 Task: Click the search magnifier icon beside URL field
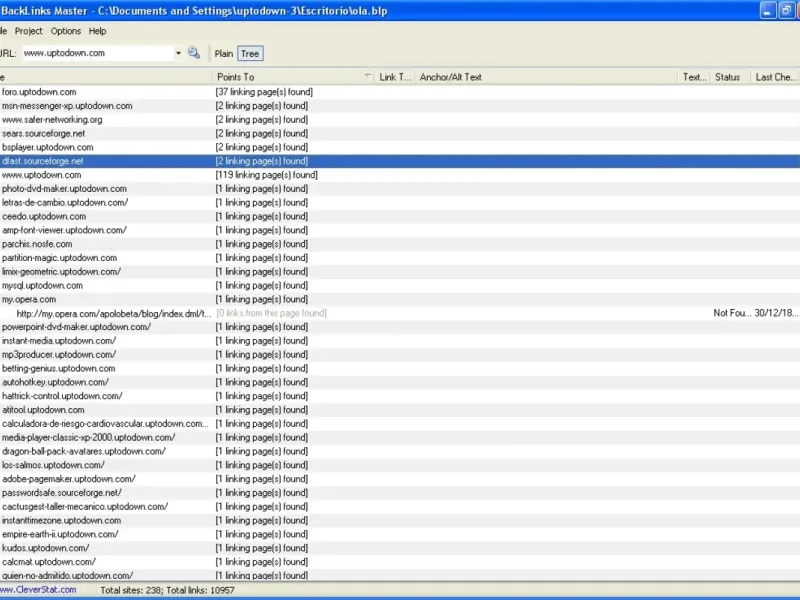194,53
